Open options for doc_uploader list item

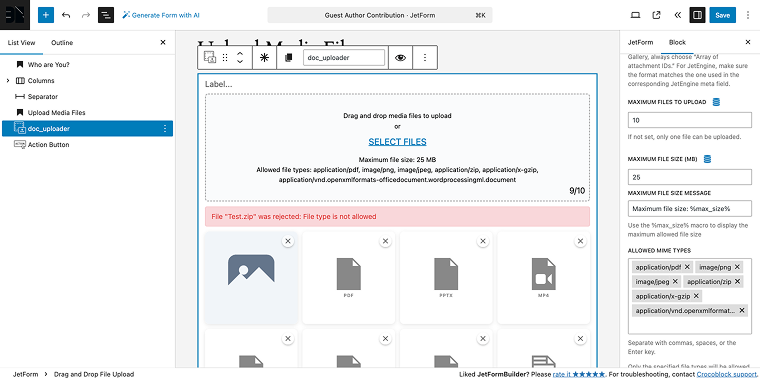[165, 128]
